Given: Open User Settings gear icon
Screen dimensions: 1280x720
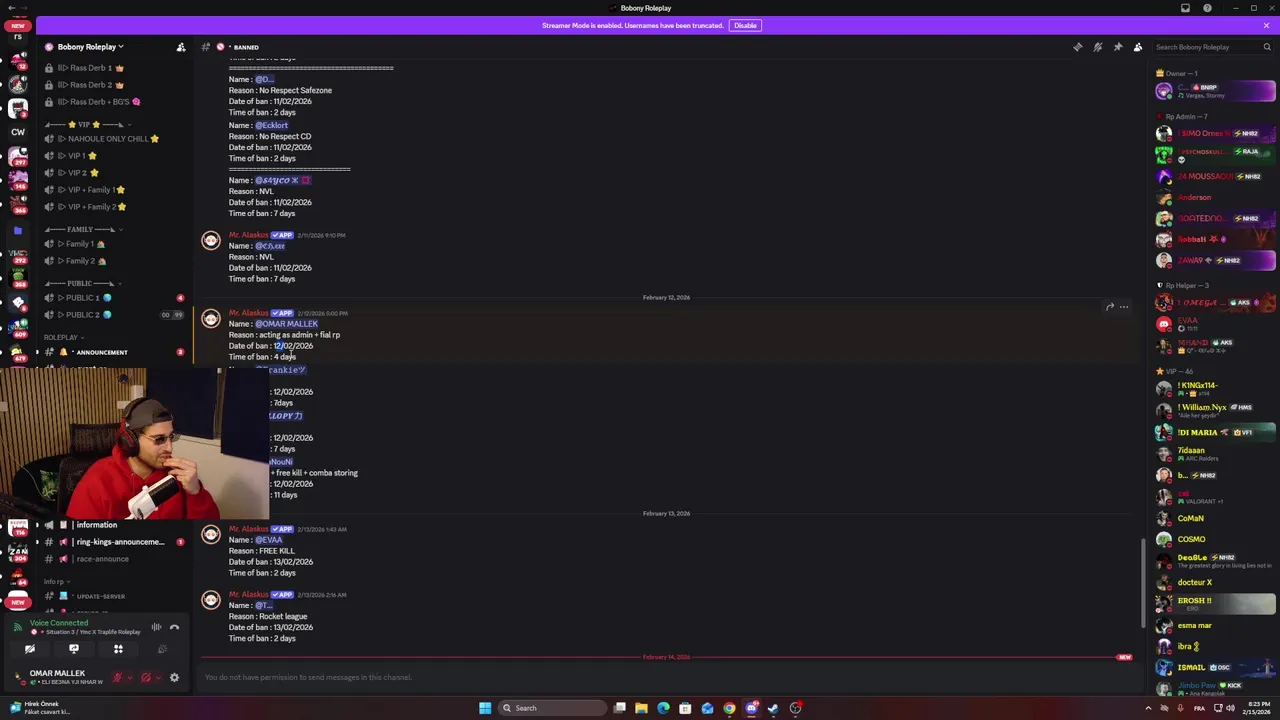Looking at the screenshot, I should click(x=174, y=677).
